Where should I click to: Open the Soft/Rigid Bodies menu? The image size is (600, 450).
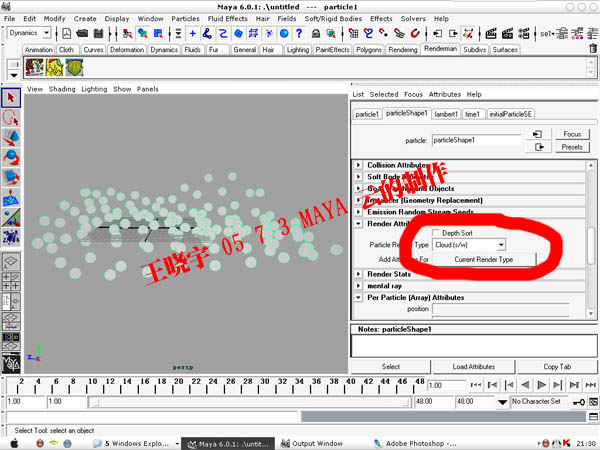[333, 19]
